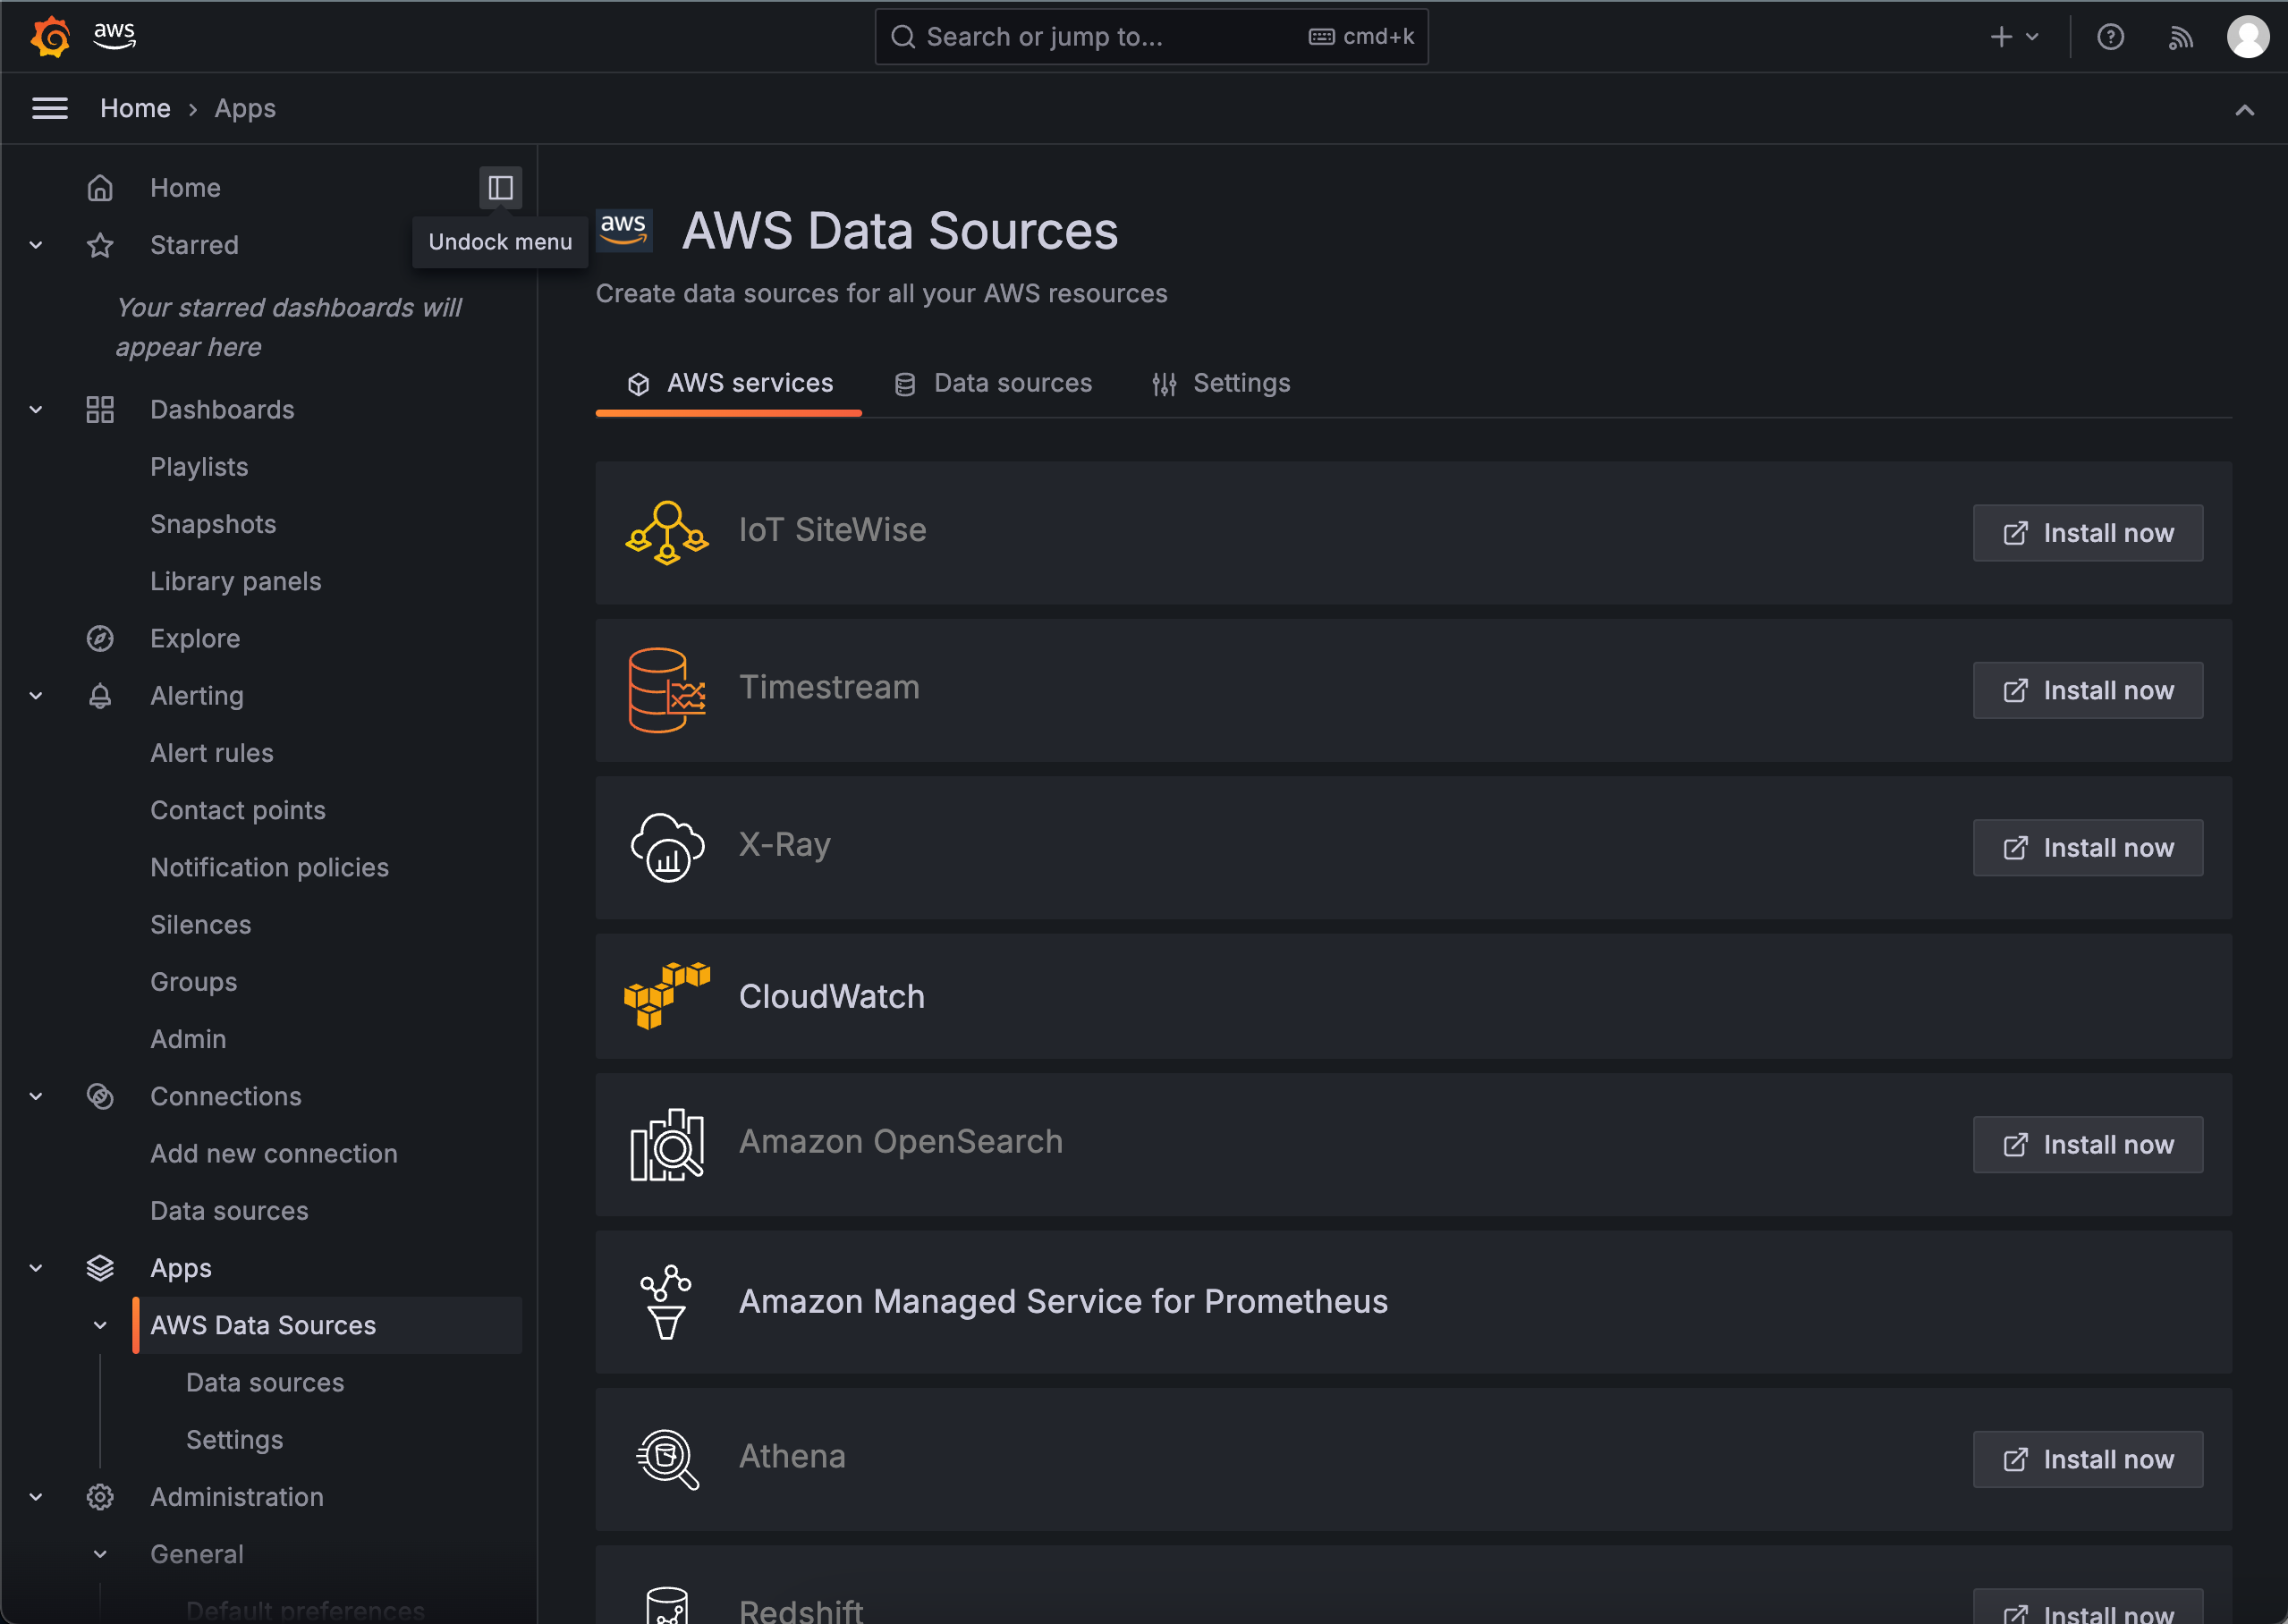Switch to the Settings tab
This screenshot has width=2288, height=1624.
(x=1220, y=384)
